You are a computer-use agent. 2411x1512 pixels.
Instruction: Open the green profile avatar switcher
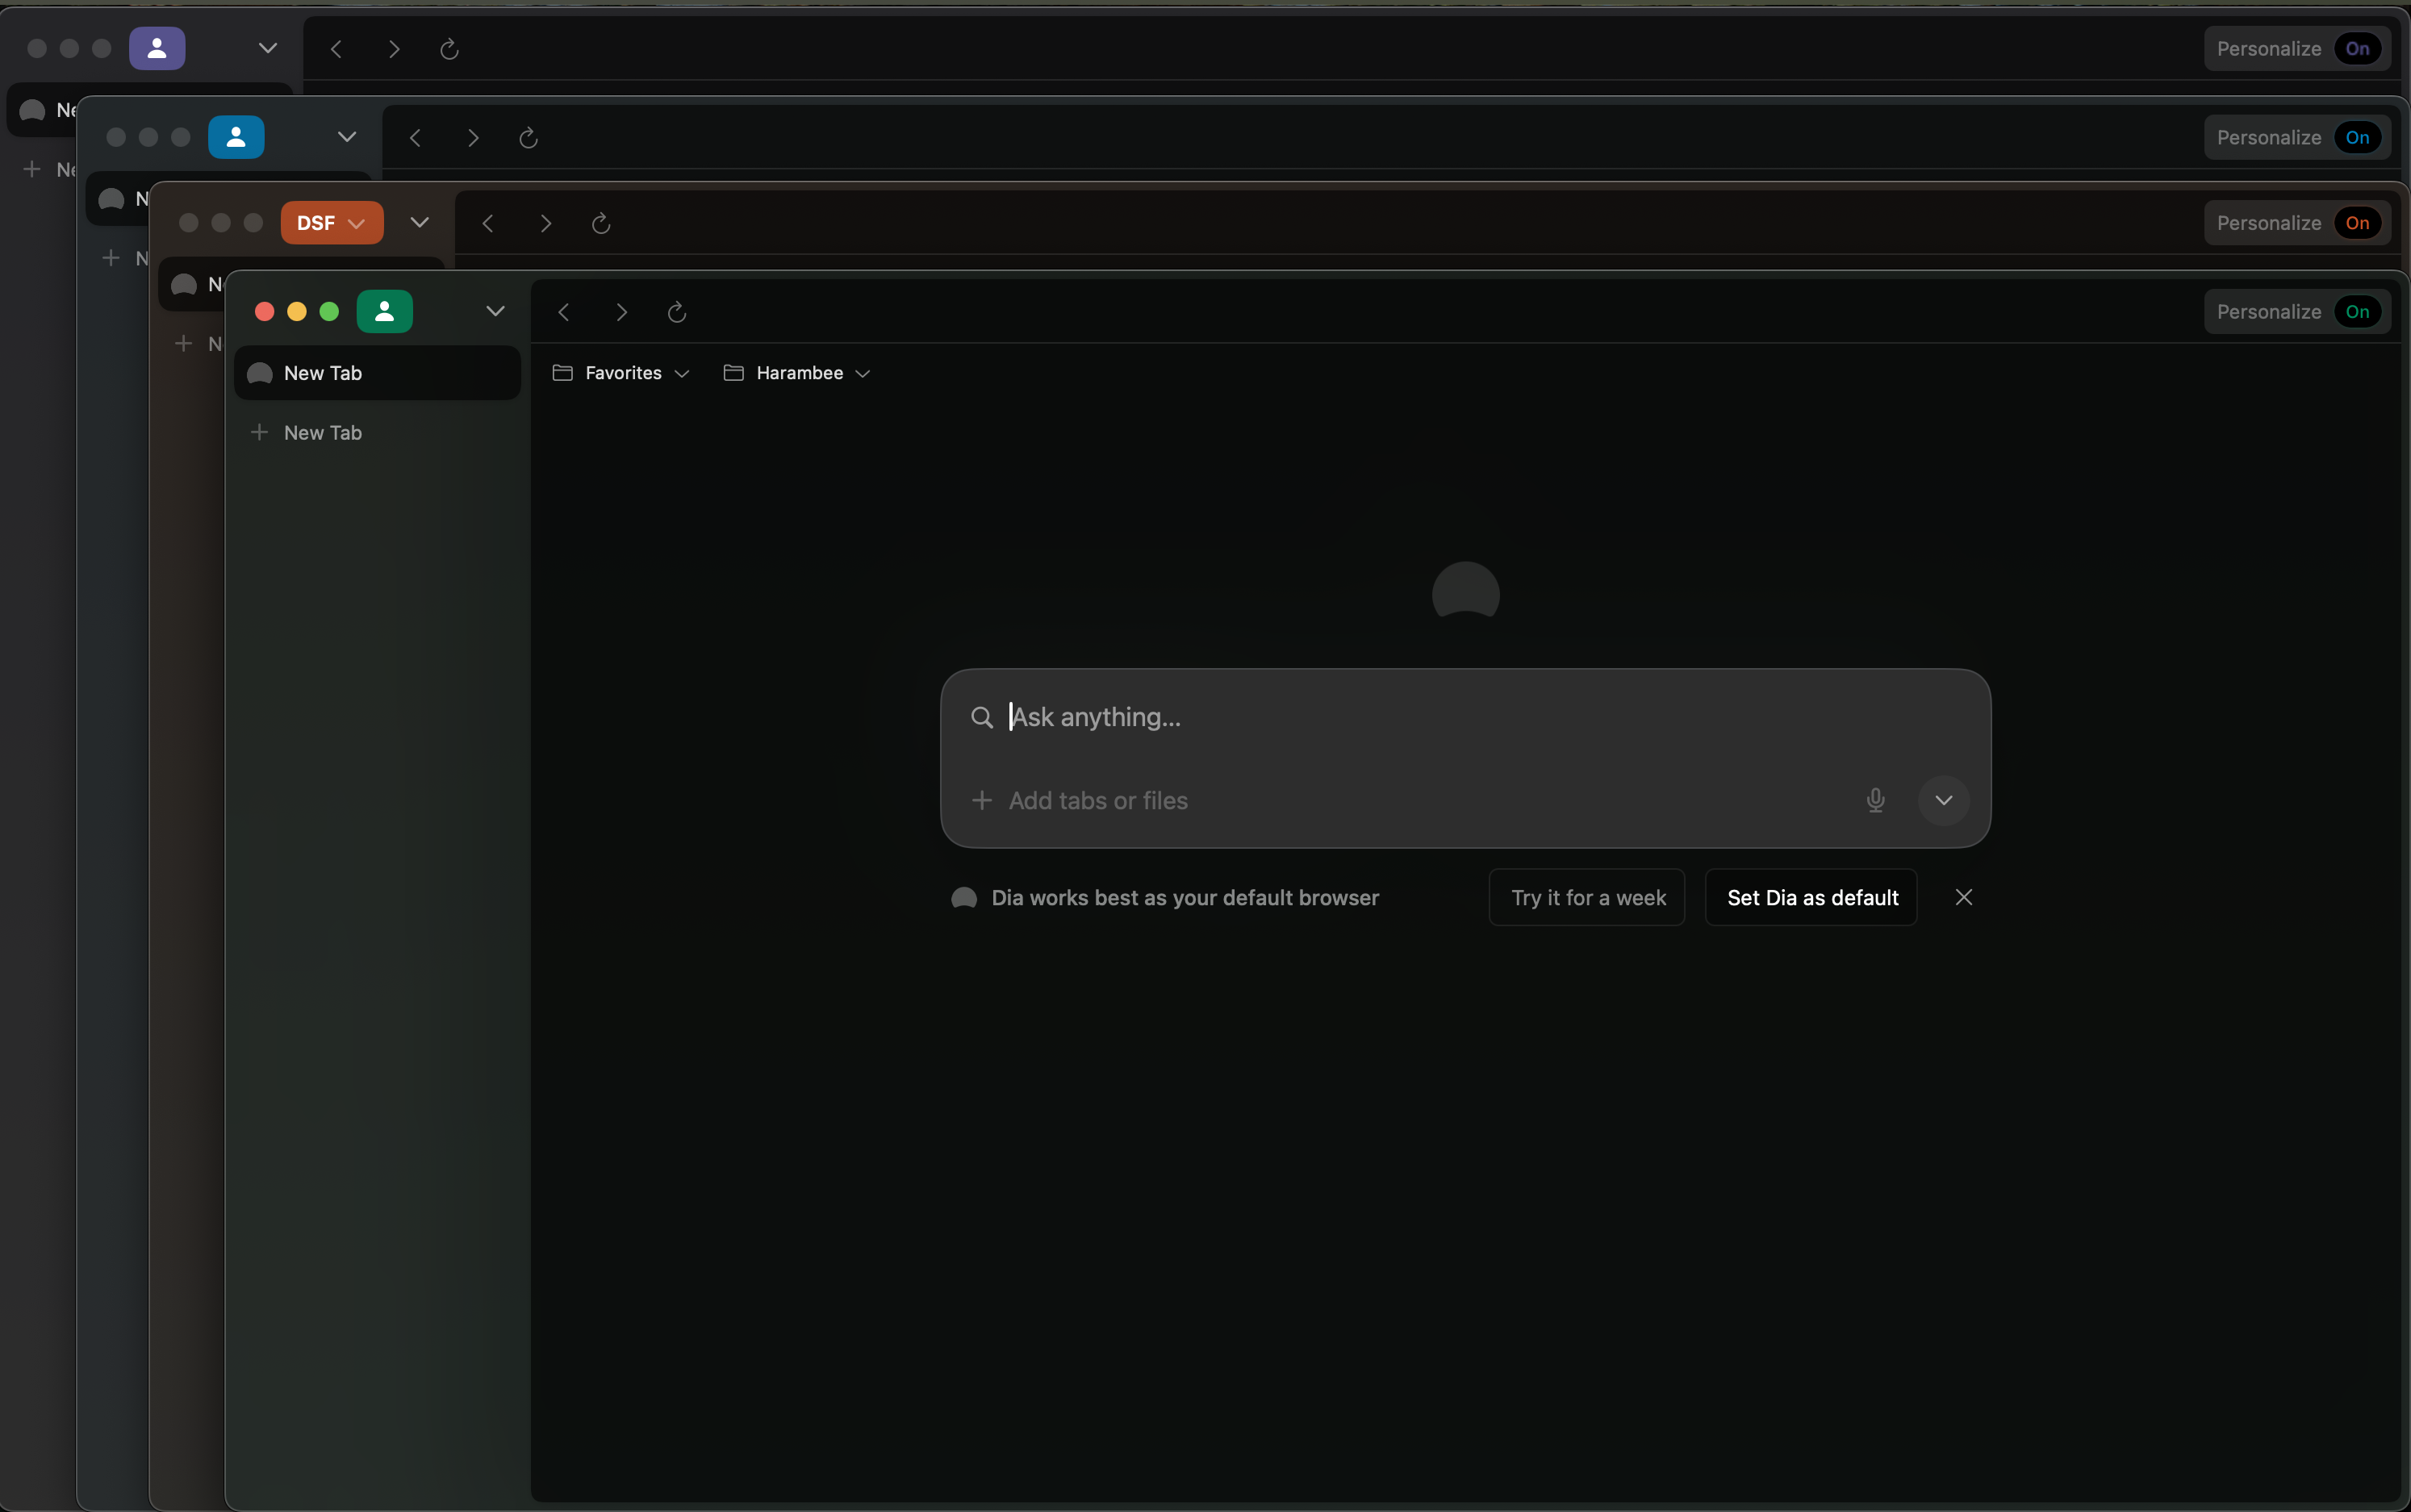[385, 311]
